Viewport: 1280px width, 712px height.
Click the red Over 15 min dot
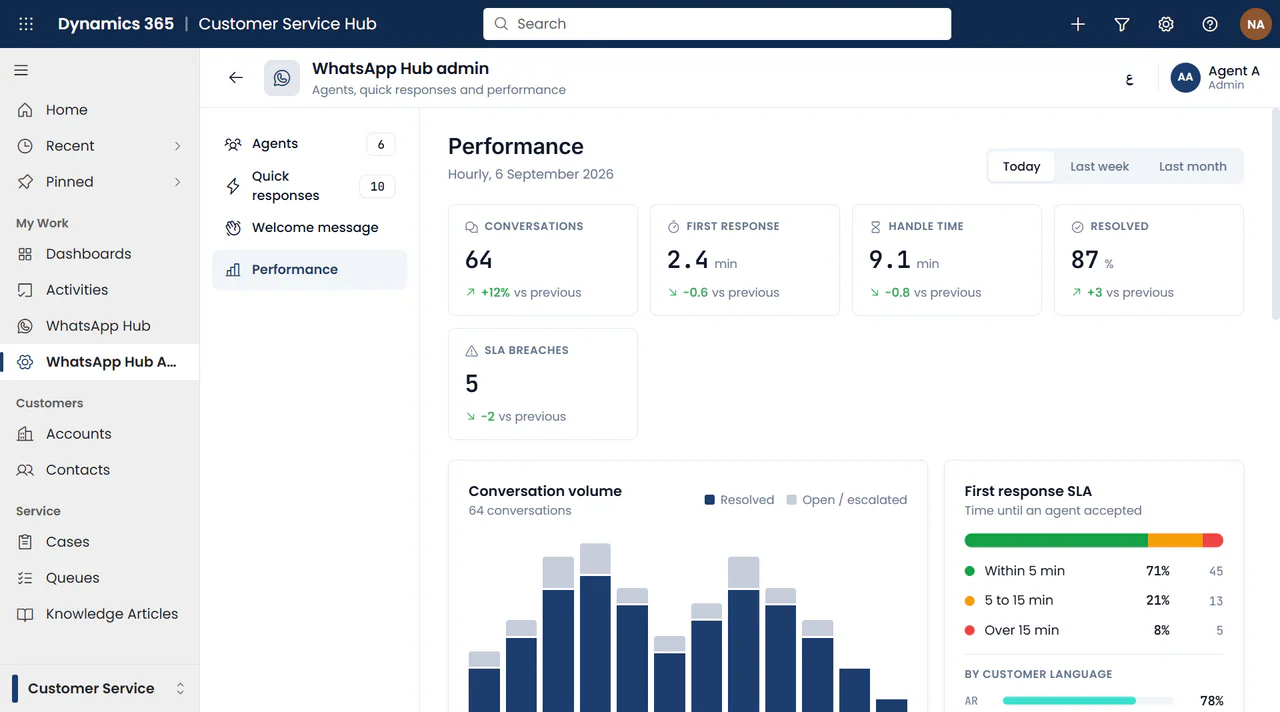[970, 631]
